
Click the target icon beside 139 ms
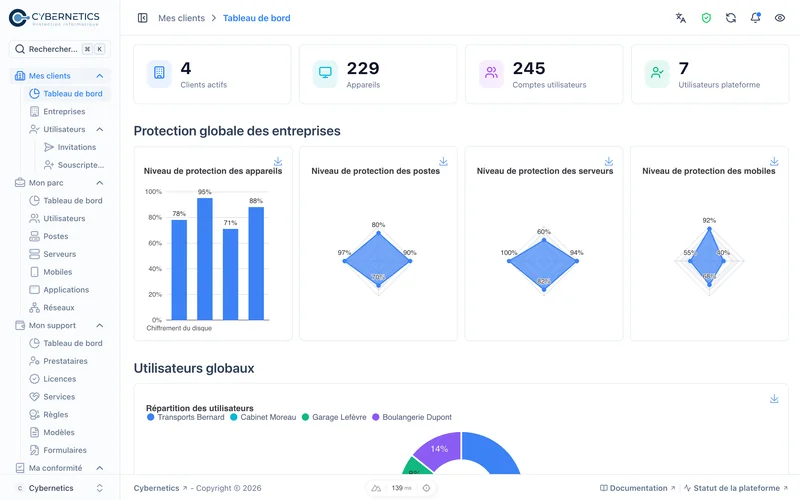[x=427, y=488]
